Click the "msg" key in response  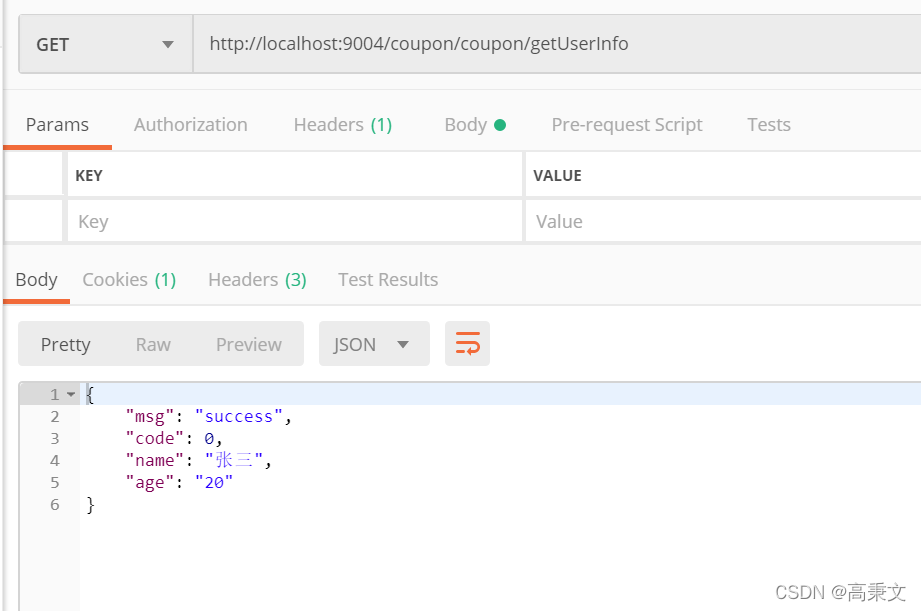tap(150, 417)
